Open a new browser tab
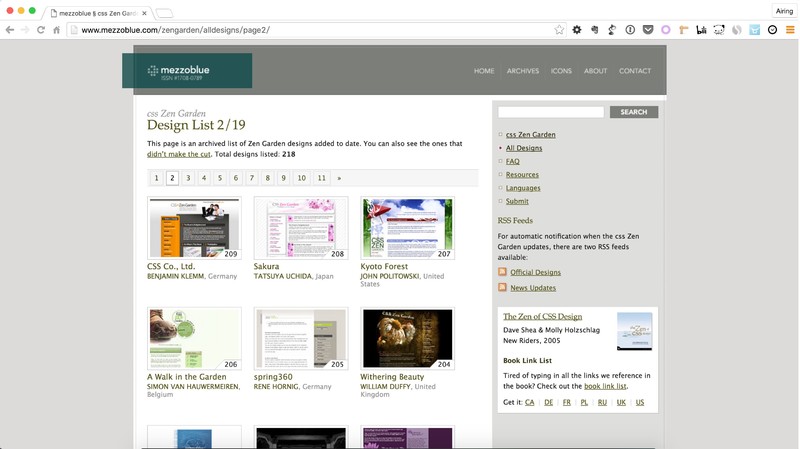The height and width of the screenshot is (449, 800). 164,13
